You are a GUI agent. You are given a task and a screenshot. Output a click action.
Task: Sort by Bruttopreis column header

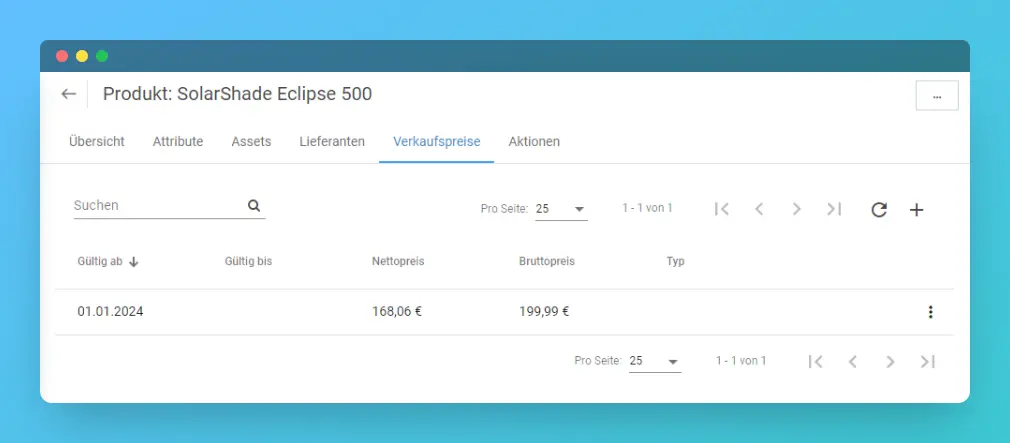coord(547,262)
